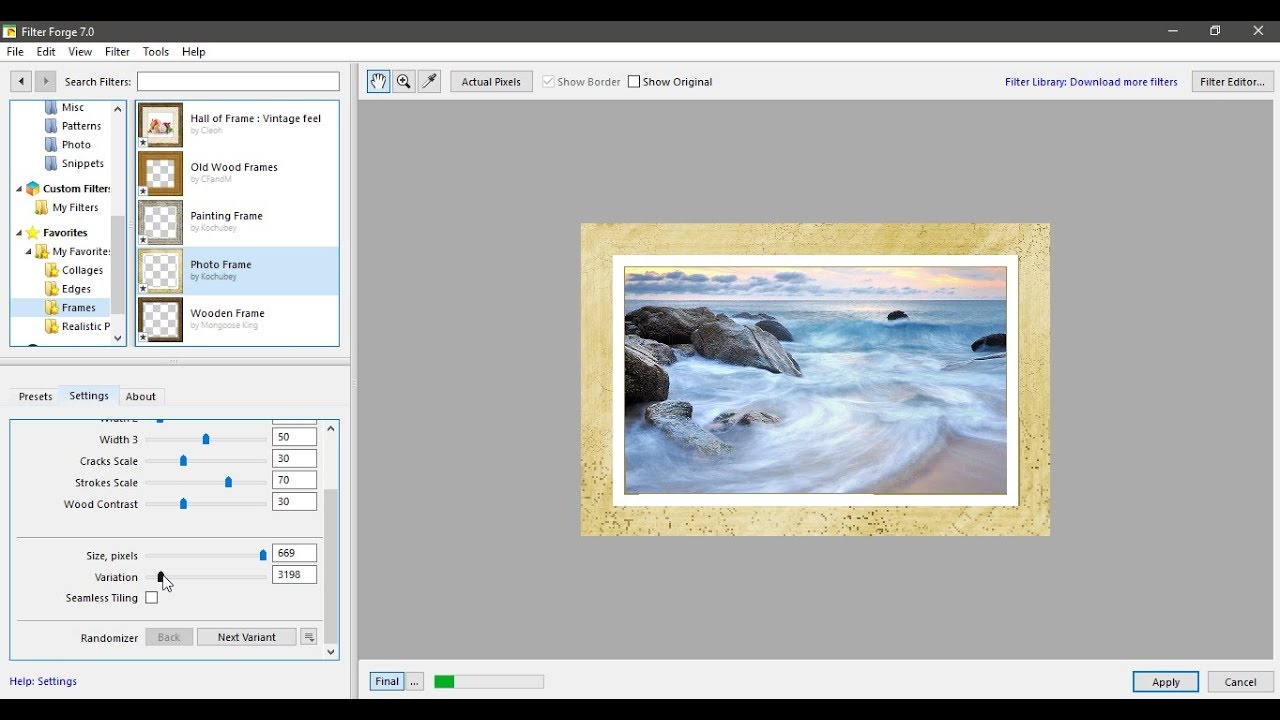Switch to the About tab
1280x720 pixels.
141,397
